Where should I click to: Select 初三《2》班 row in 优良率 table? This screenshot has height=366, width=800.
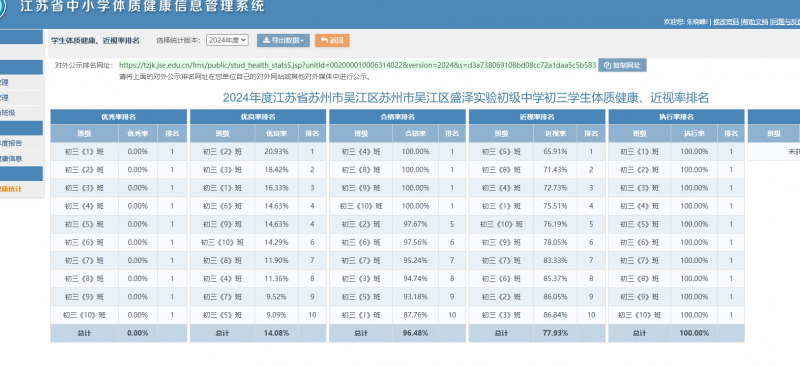tap(258, 152)
